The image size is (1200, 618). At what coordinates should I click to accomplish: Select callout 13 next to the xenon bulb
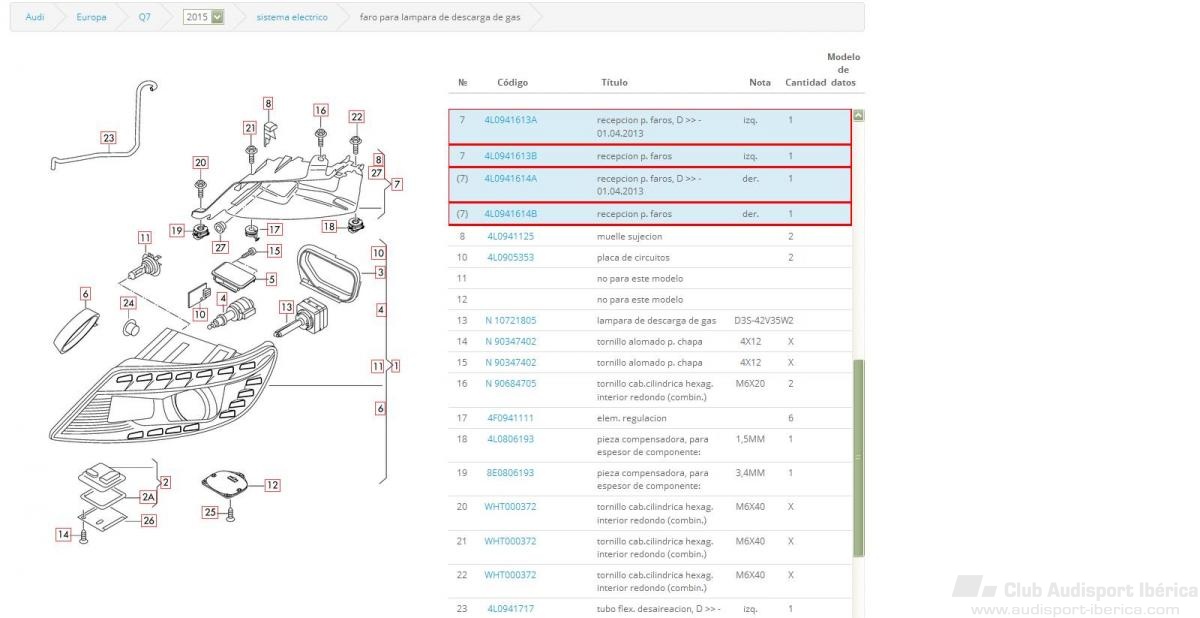coord(285,307)
